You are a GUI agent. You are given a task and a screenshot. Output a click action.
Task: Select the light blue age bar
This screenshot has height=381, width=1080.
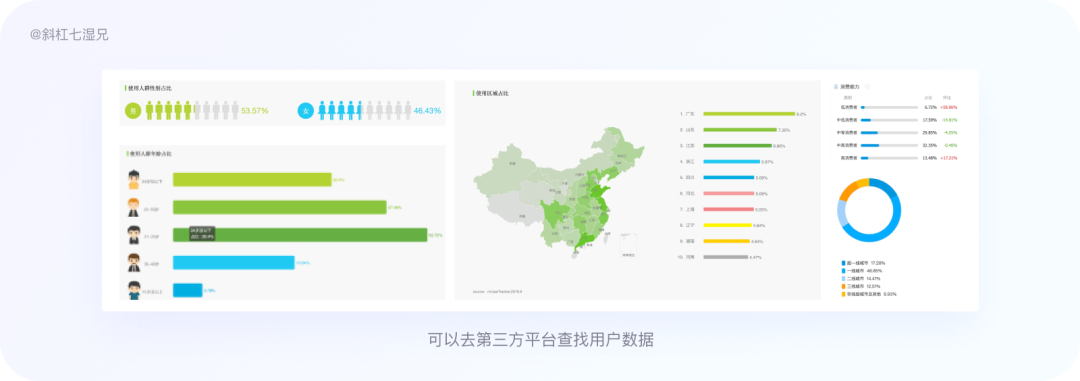click(x=233, y=262)
